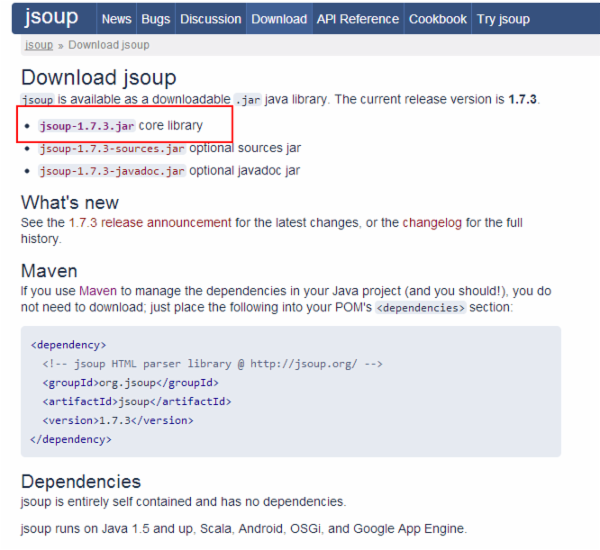Click the jsoup breadcrumb link
The image size is (600, 550).
coord(39,45)
